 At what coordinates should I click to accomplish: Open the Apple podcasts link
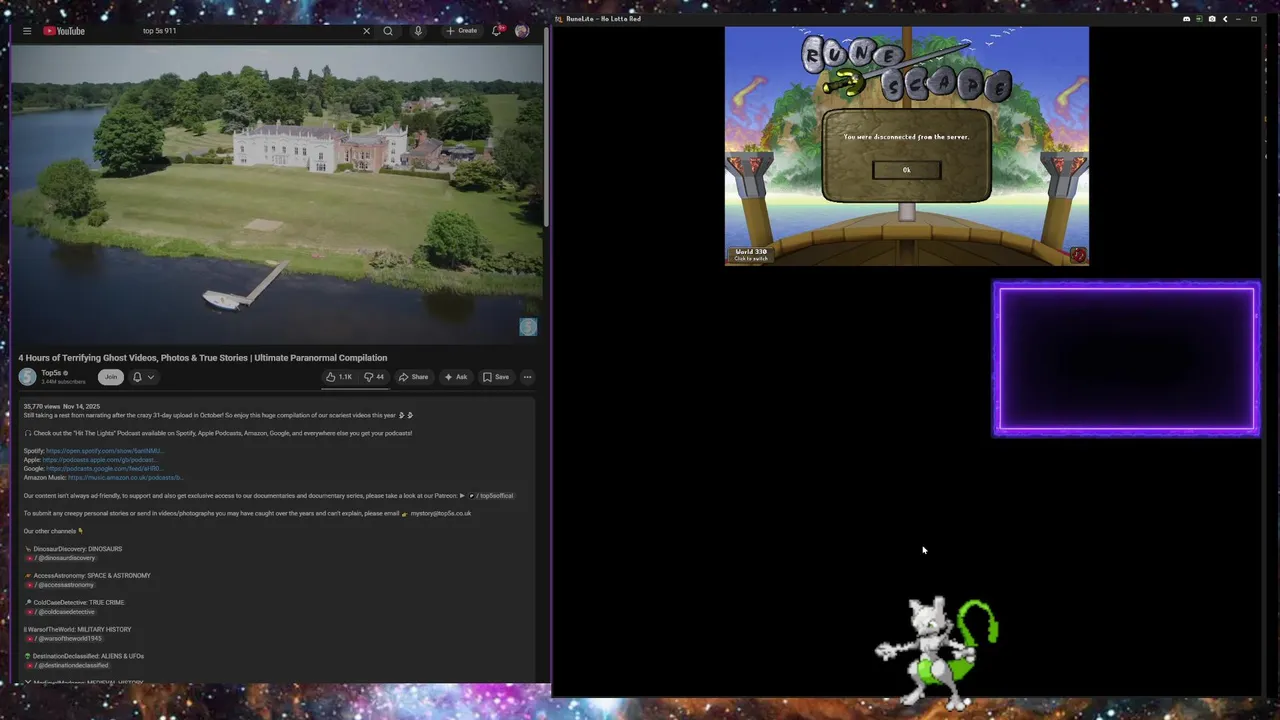pyautogui.click(x=99, y=460)
